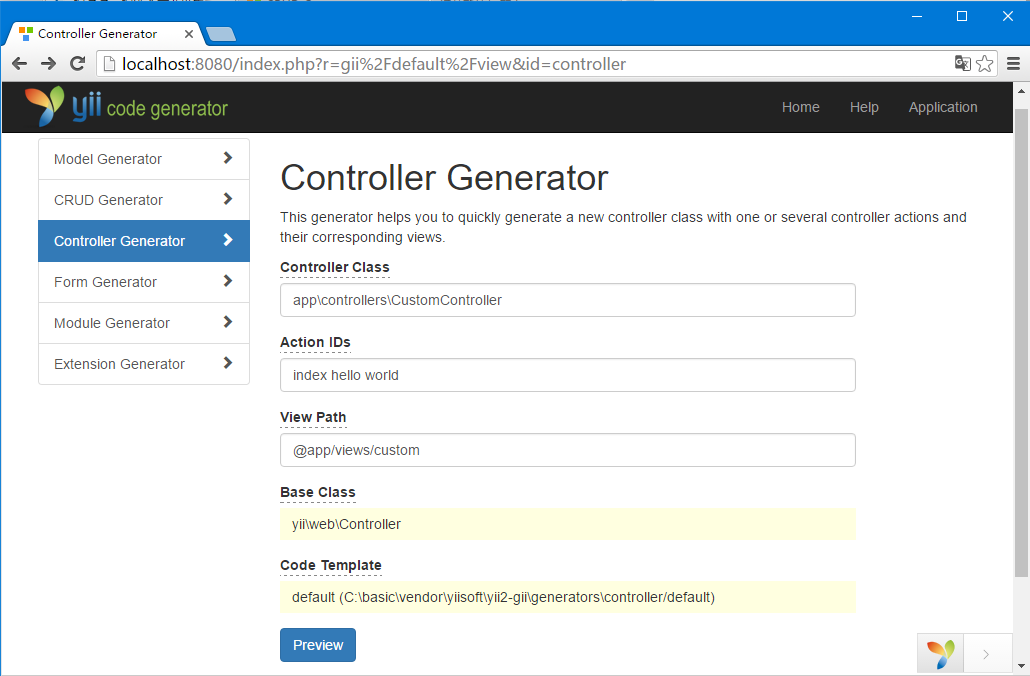Click the page icon in the address bar
1030x676 pixels.
click(x=110, y=64)
